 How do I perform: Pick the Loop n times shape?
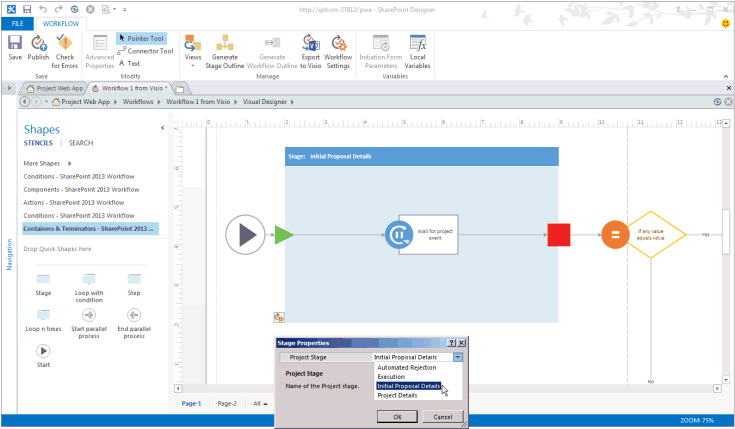coord(43,321)
